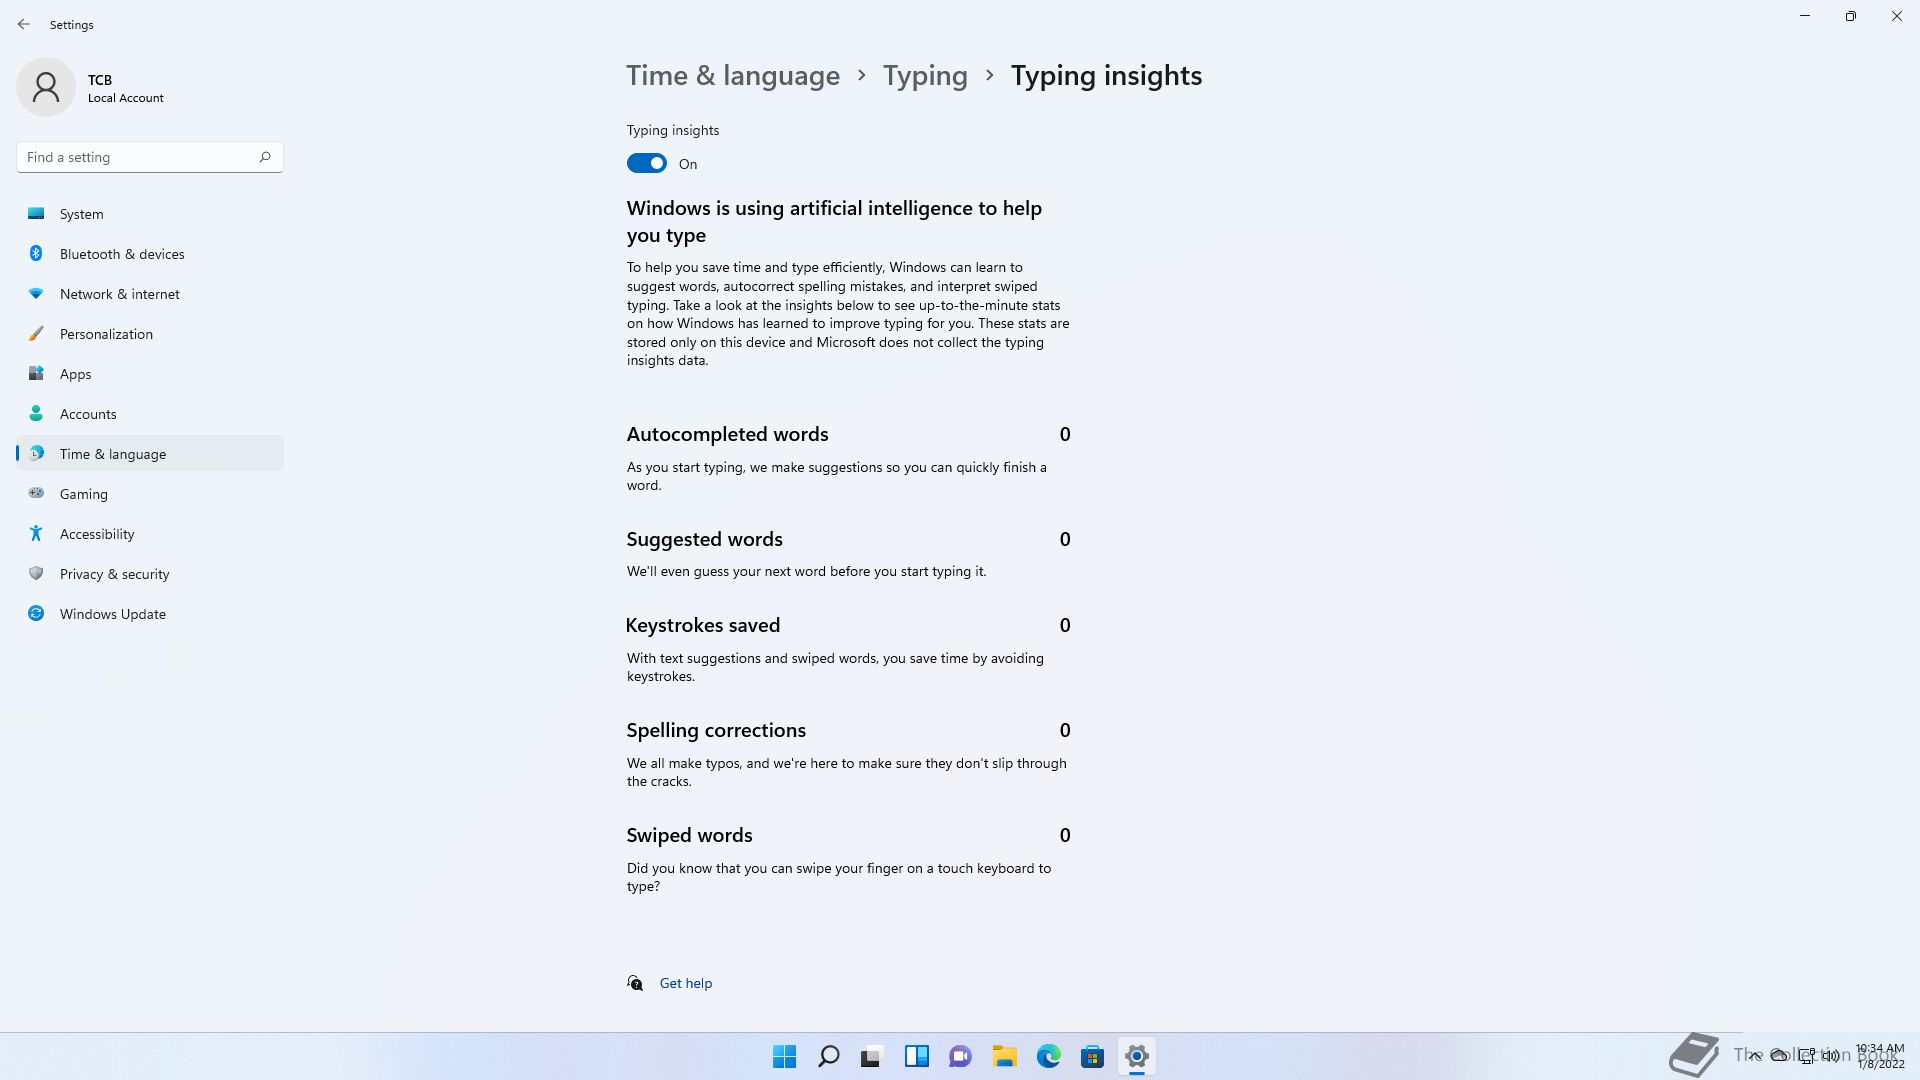Click Autocompleted words heading

[x=727, y=434]
